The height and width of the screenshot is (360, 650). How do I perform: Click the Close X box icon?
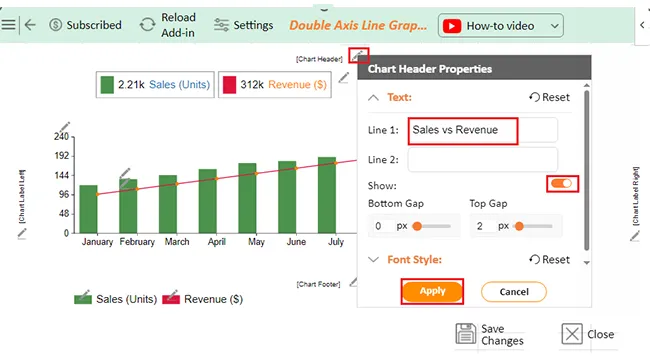point(572,334)
